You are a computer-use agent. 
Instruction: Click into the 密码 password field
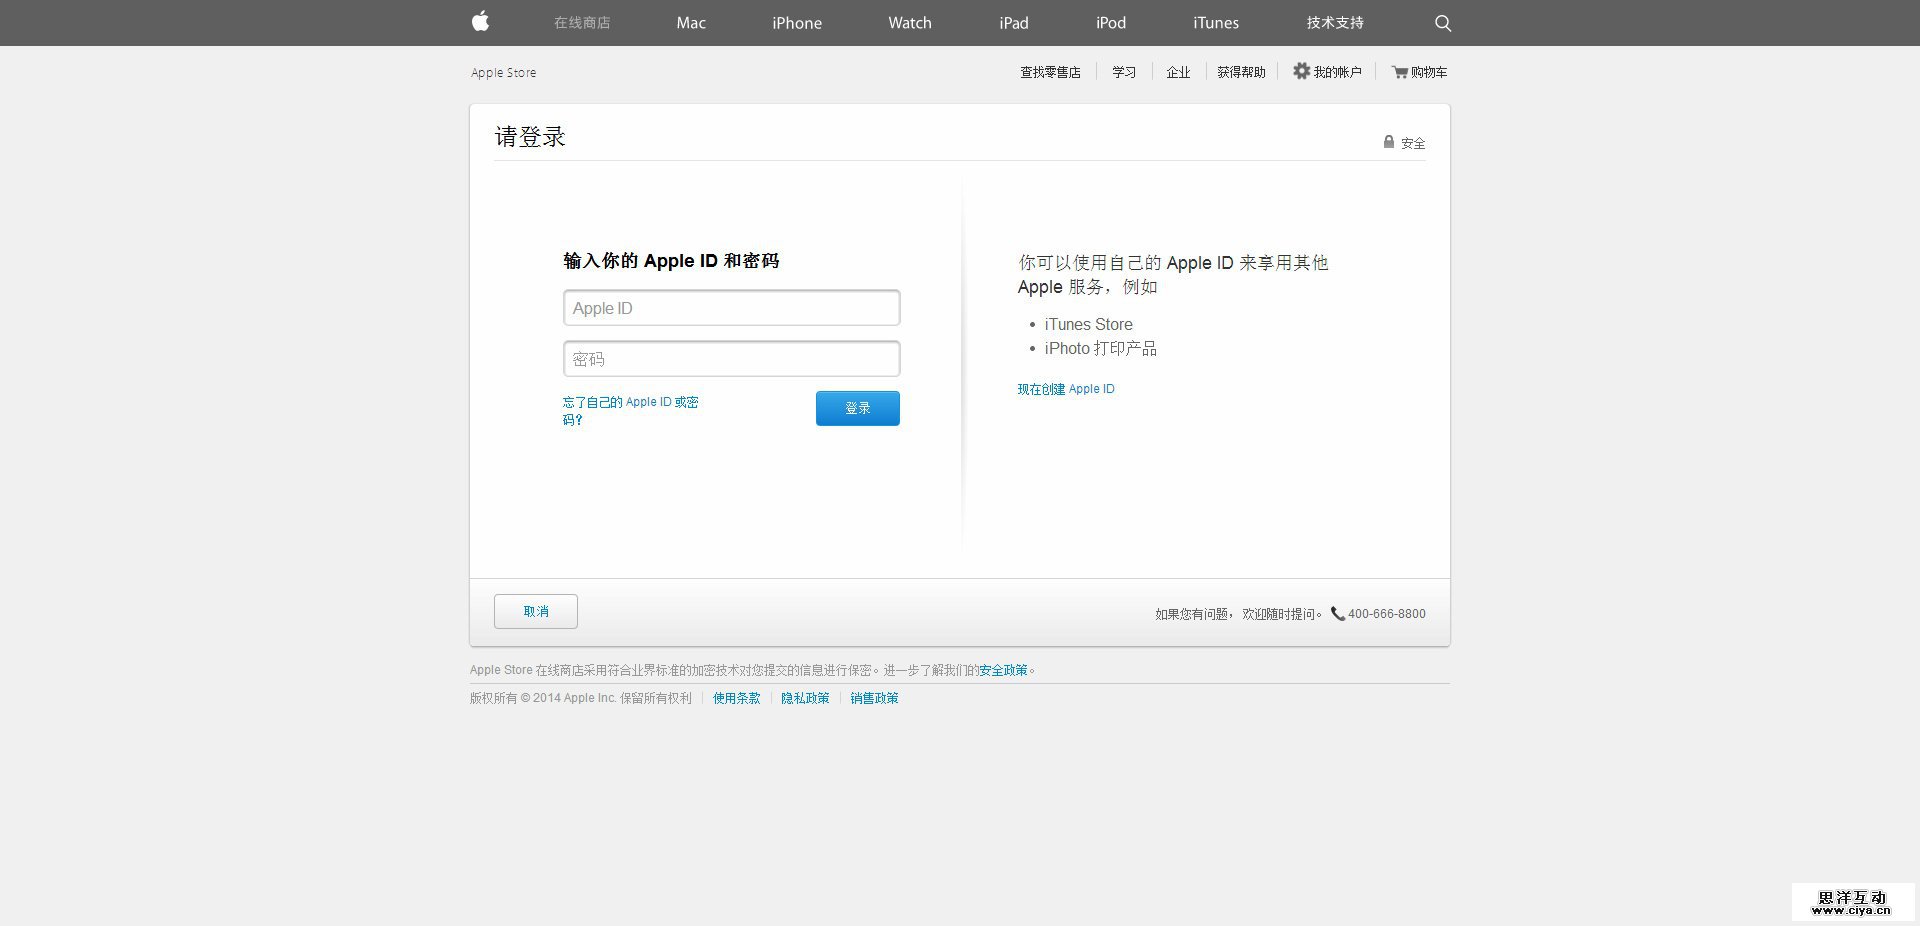coord(731,359)
